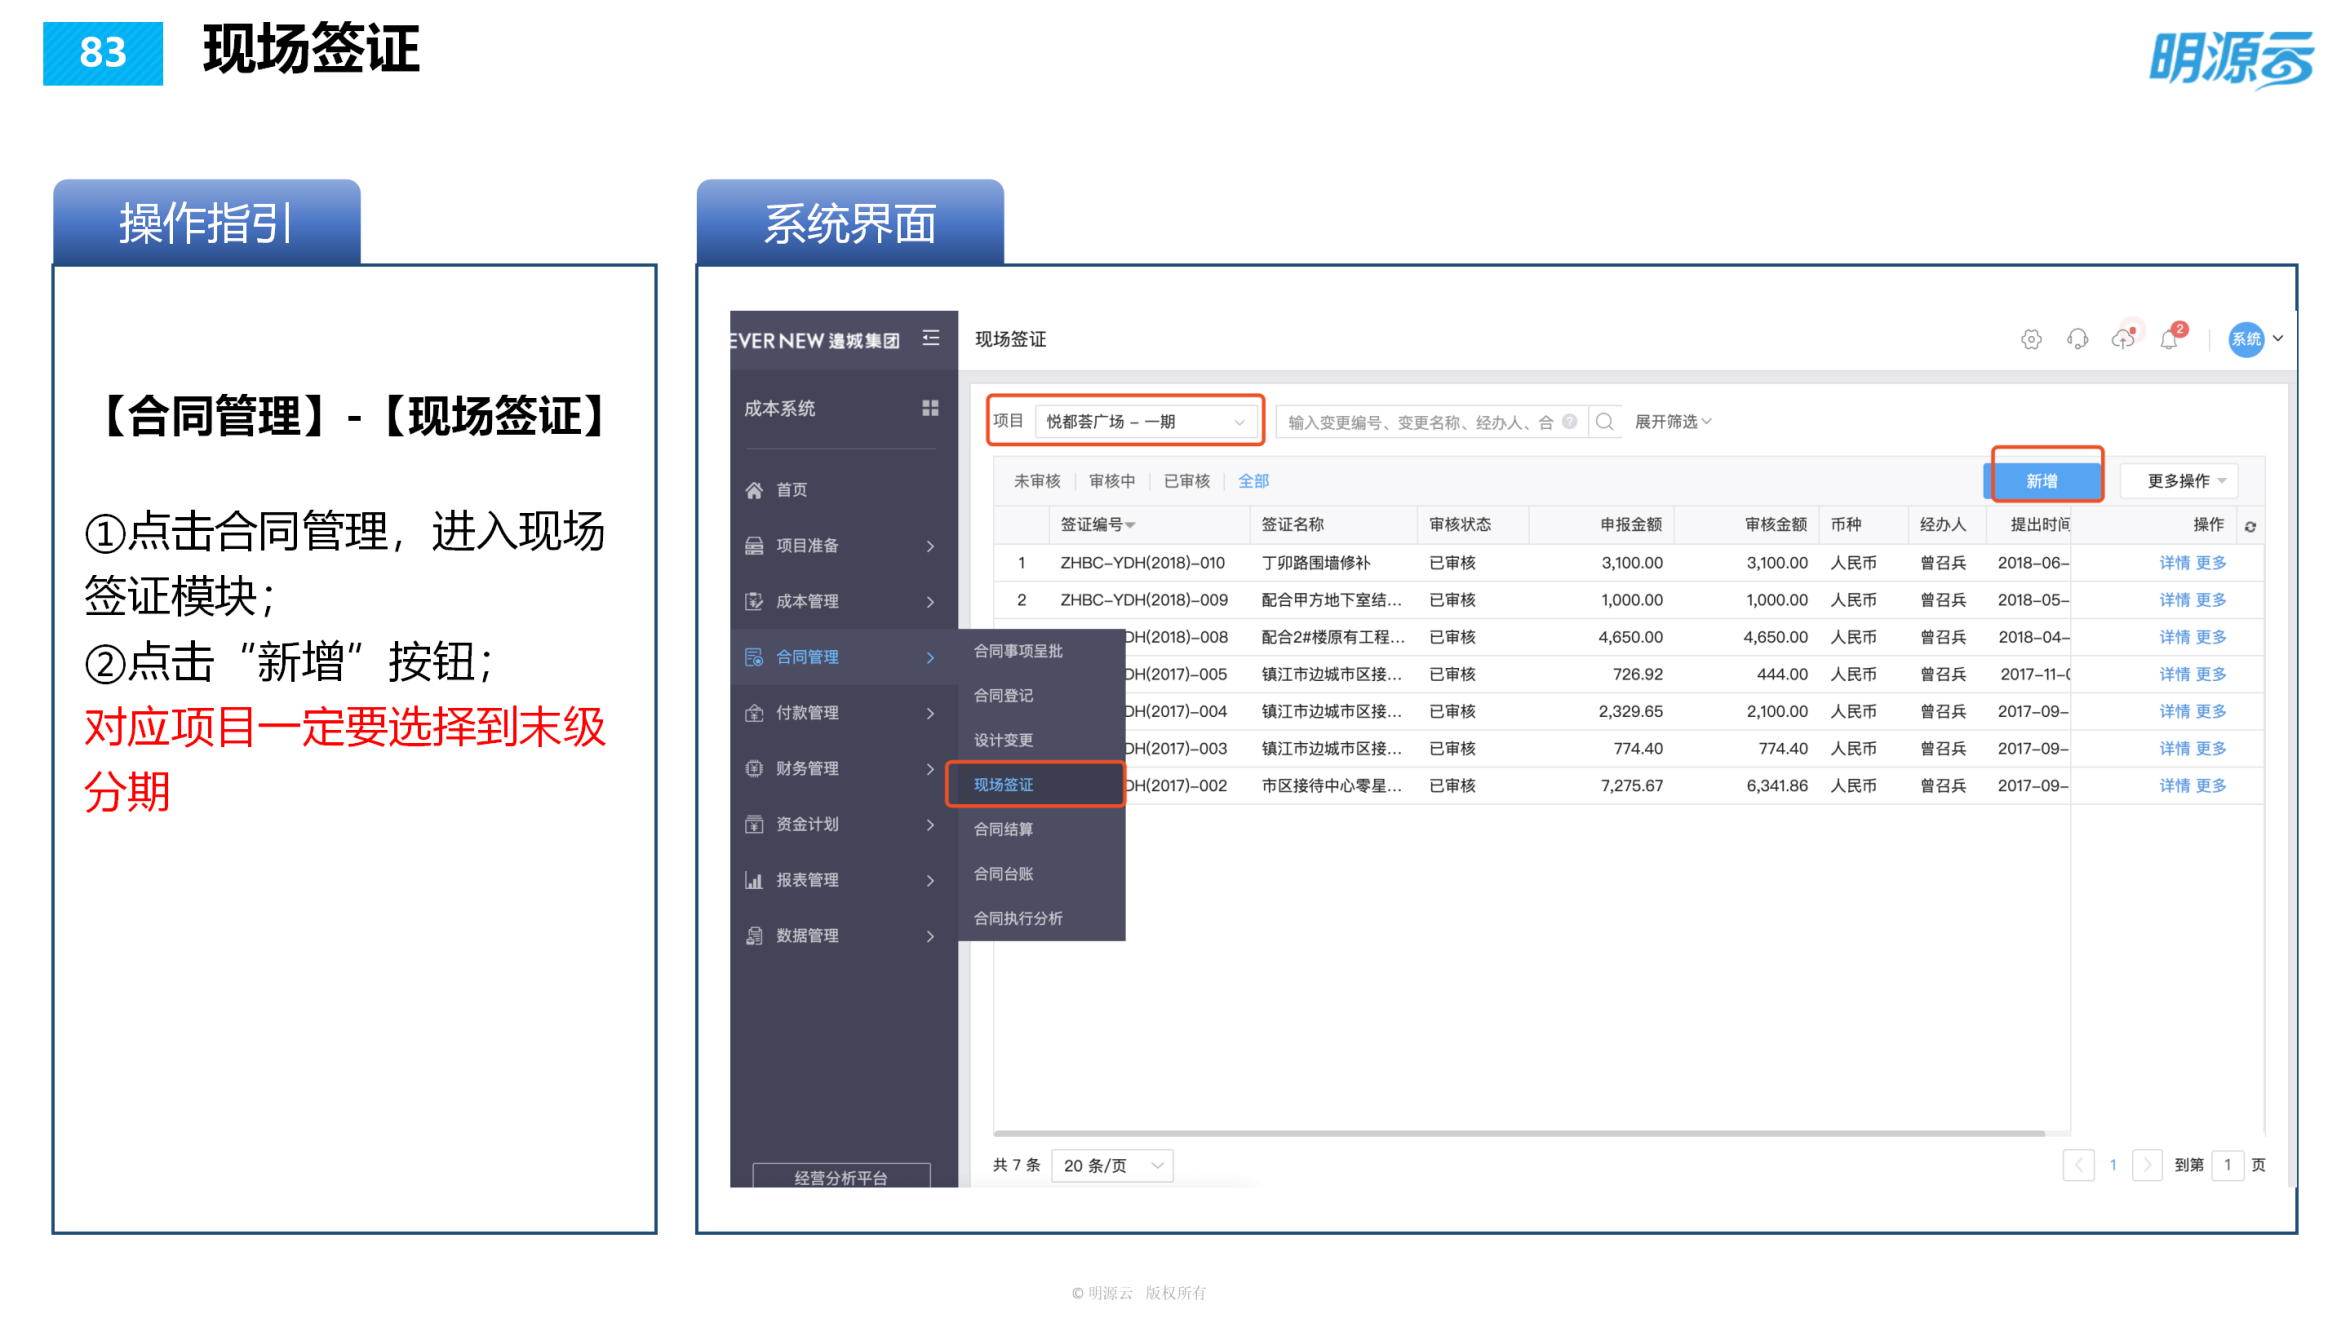This screenshot has width=2350, height=1318.
Task: Click the 展开筛选 expander
Action: tap(1671, 421)
